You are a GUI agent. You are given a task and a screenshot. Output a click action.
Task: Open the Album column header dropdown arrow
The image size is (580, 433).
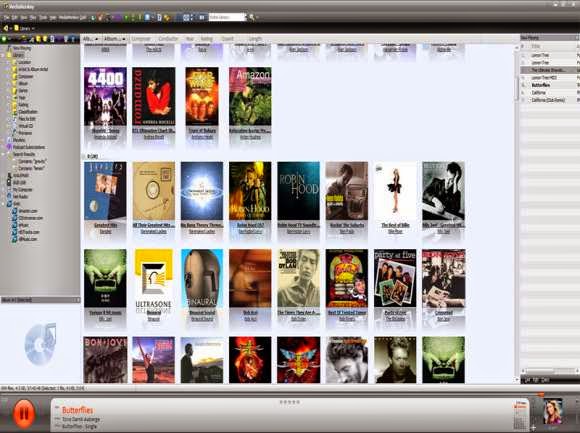[124, 39]
